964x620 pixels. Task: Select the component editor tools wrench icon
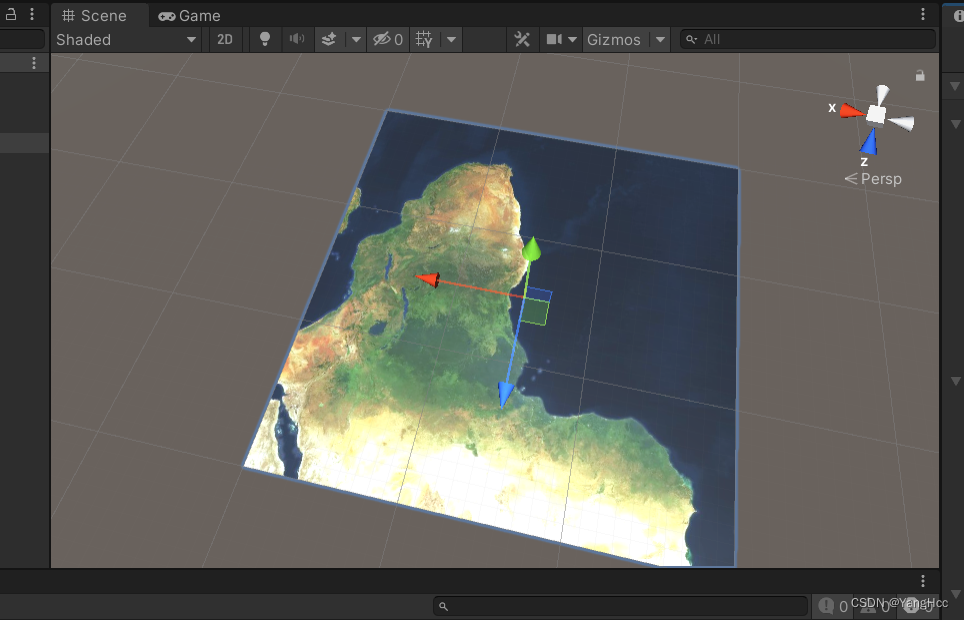(x=522, y=39)
